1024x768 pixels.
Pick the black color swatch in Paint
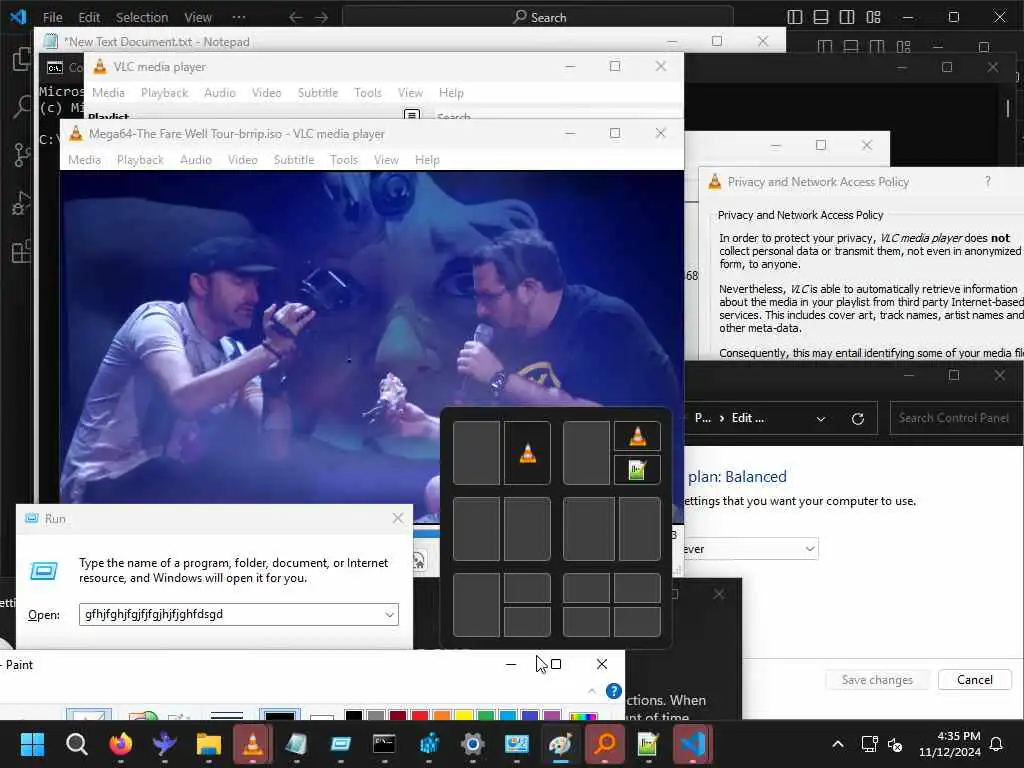click(353, 716)
